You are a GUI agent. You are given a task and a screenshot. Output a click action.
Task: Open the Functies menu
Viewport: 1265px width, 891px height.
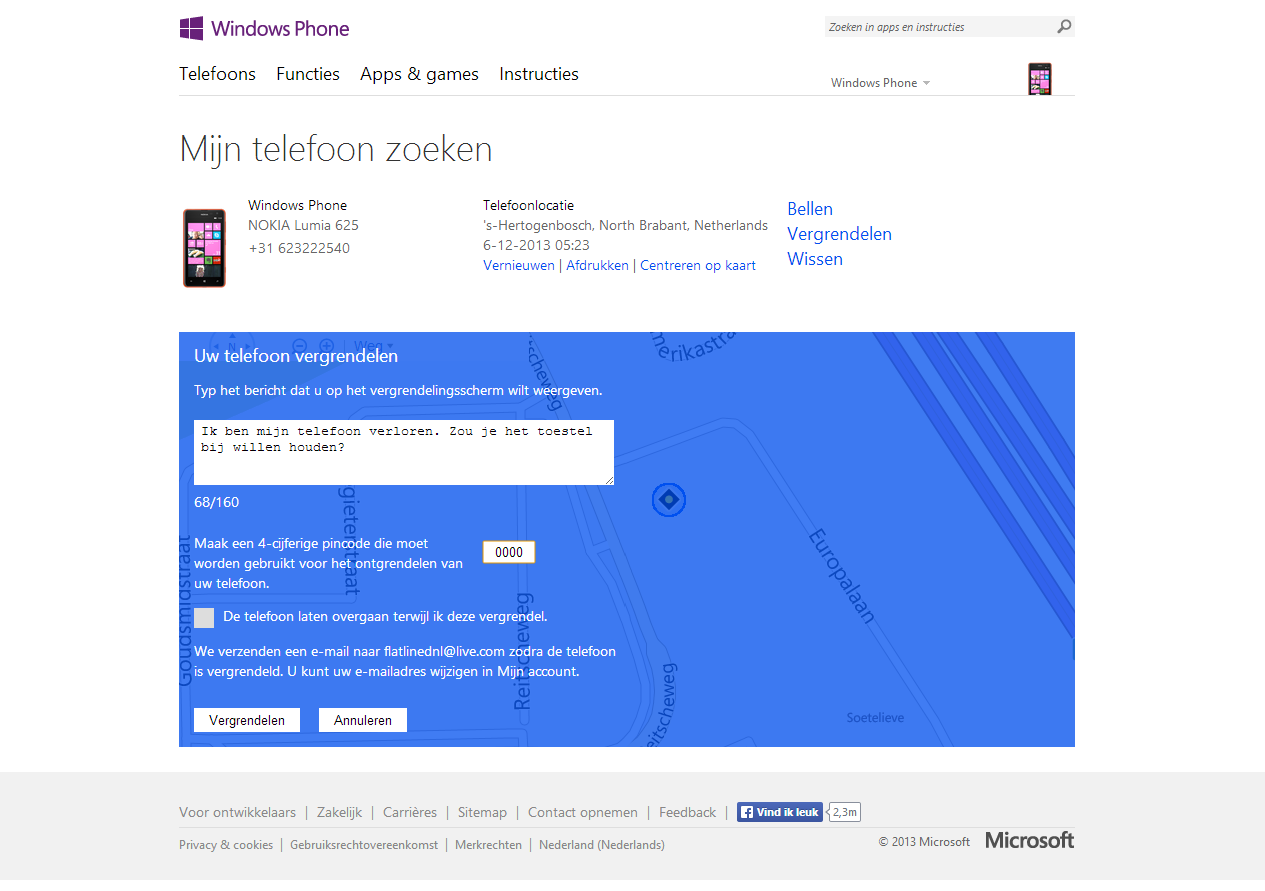pos(308,74)
